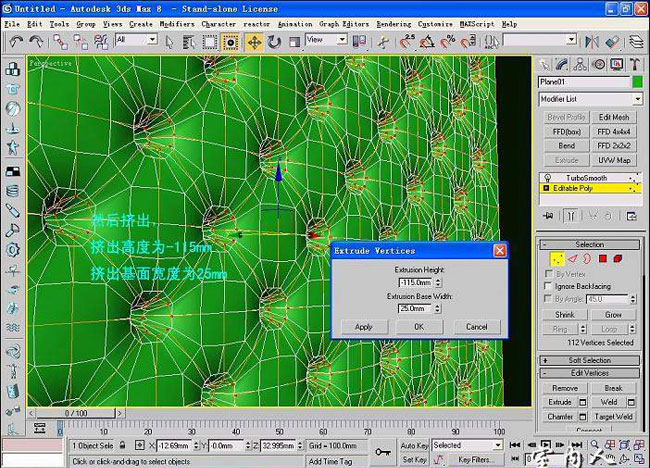
Task: Activate the Select and Scale tool
Action: point(294,42)
